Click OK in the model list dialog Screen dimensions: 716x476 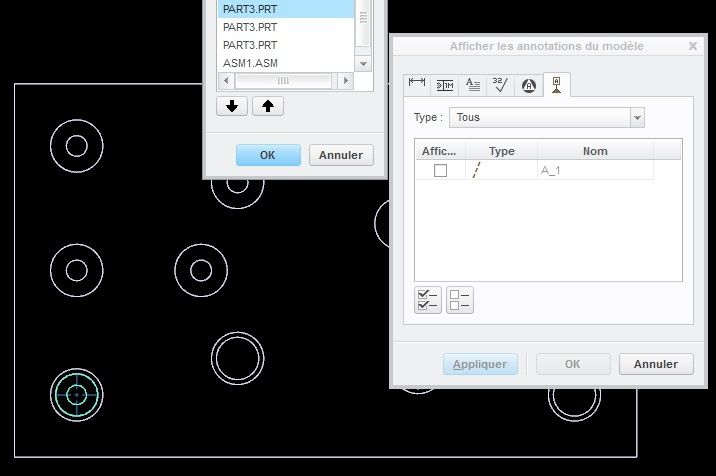(268, 155)
